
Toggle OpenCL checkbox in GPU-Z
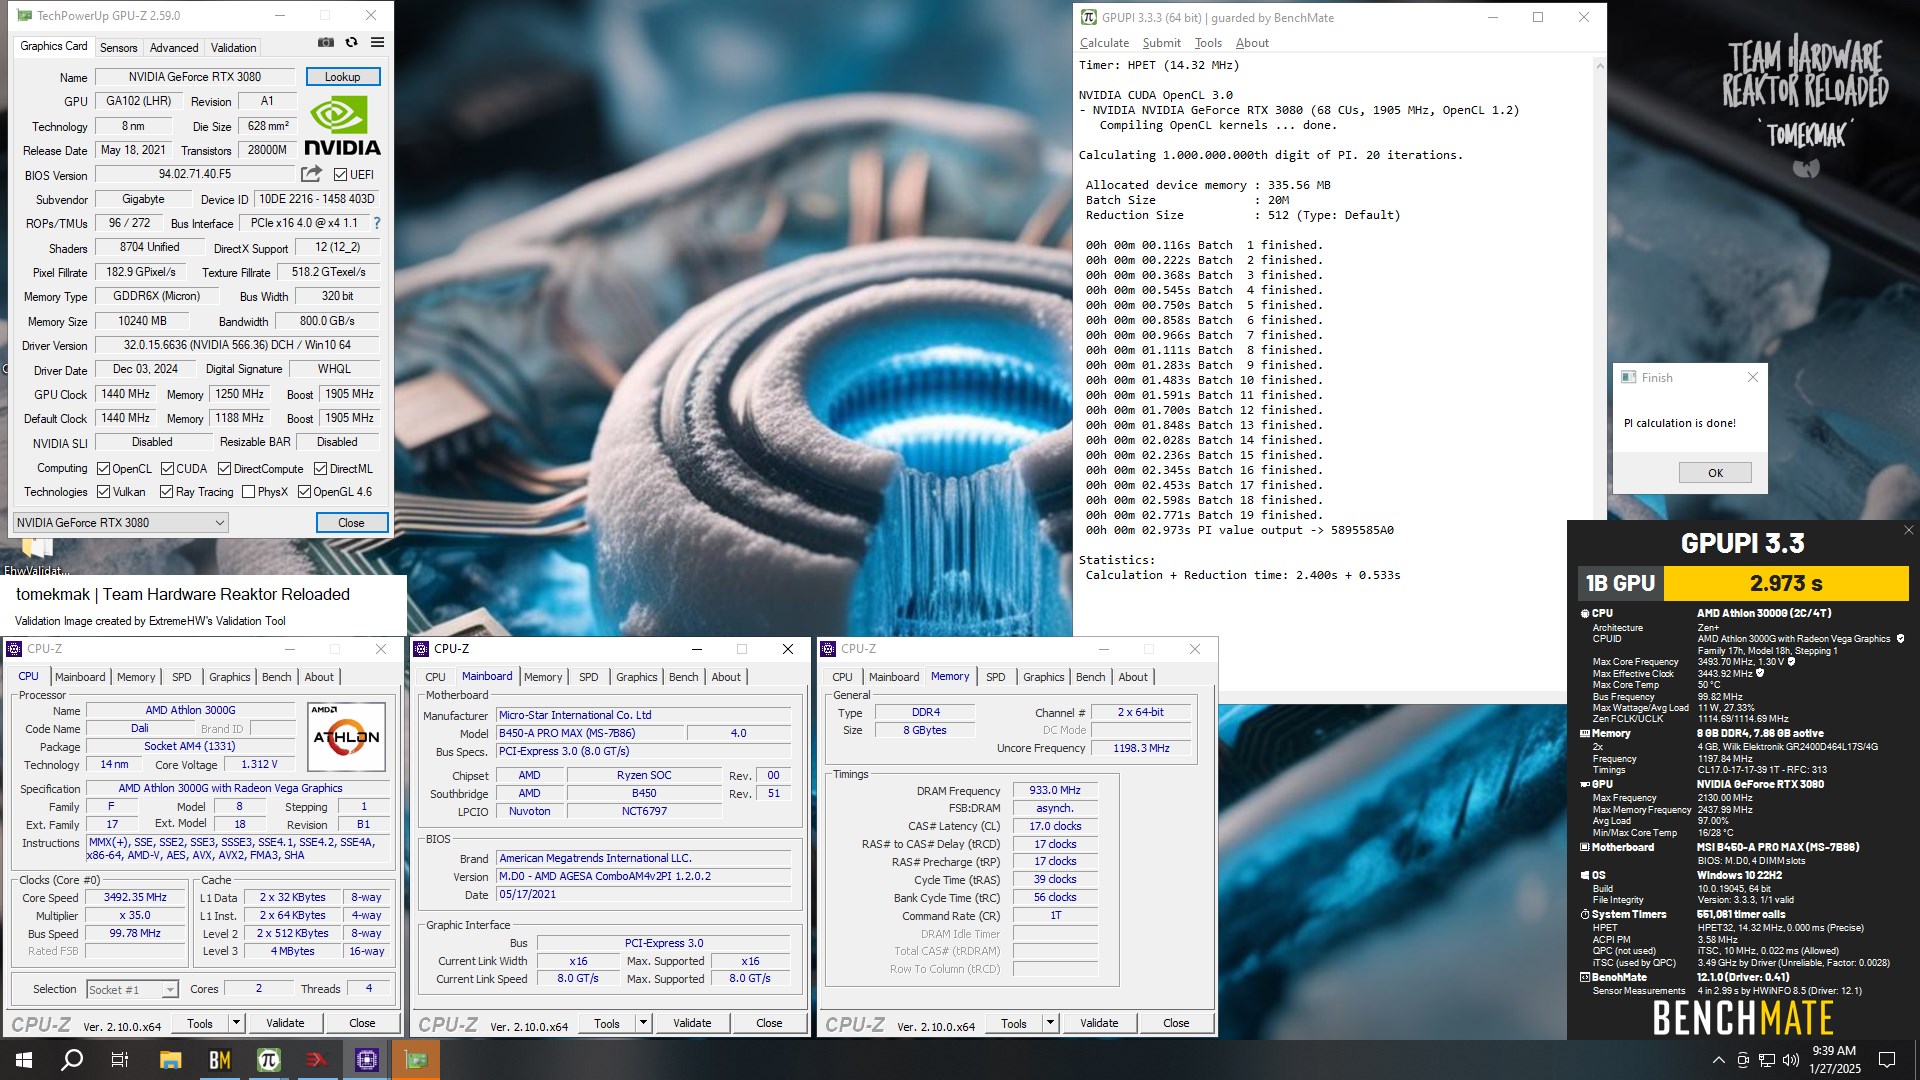click(x=103, y=468)
